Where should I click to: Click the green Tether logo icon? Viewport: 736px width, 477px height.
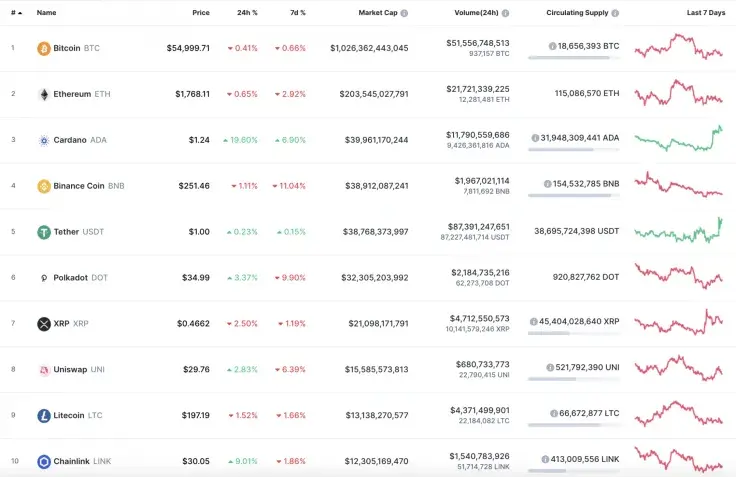(x=44, y=232)
